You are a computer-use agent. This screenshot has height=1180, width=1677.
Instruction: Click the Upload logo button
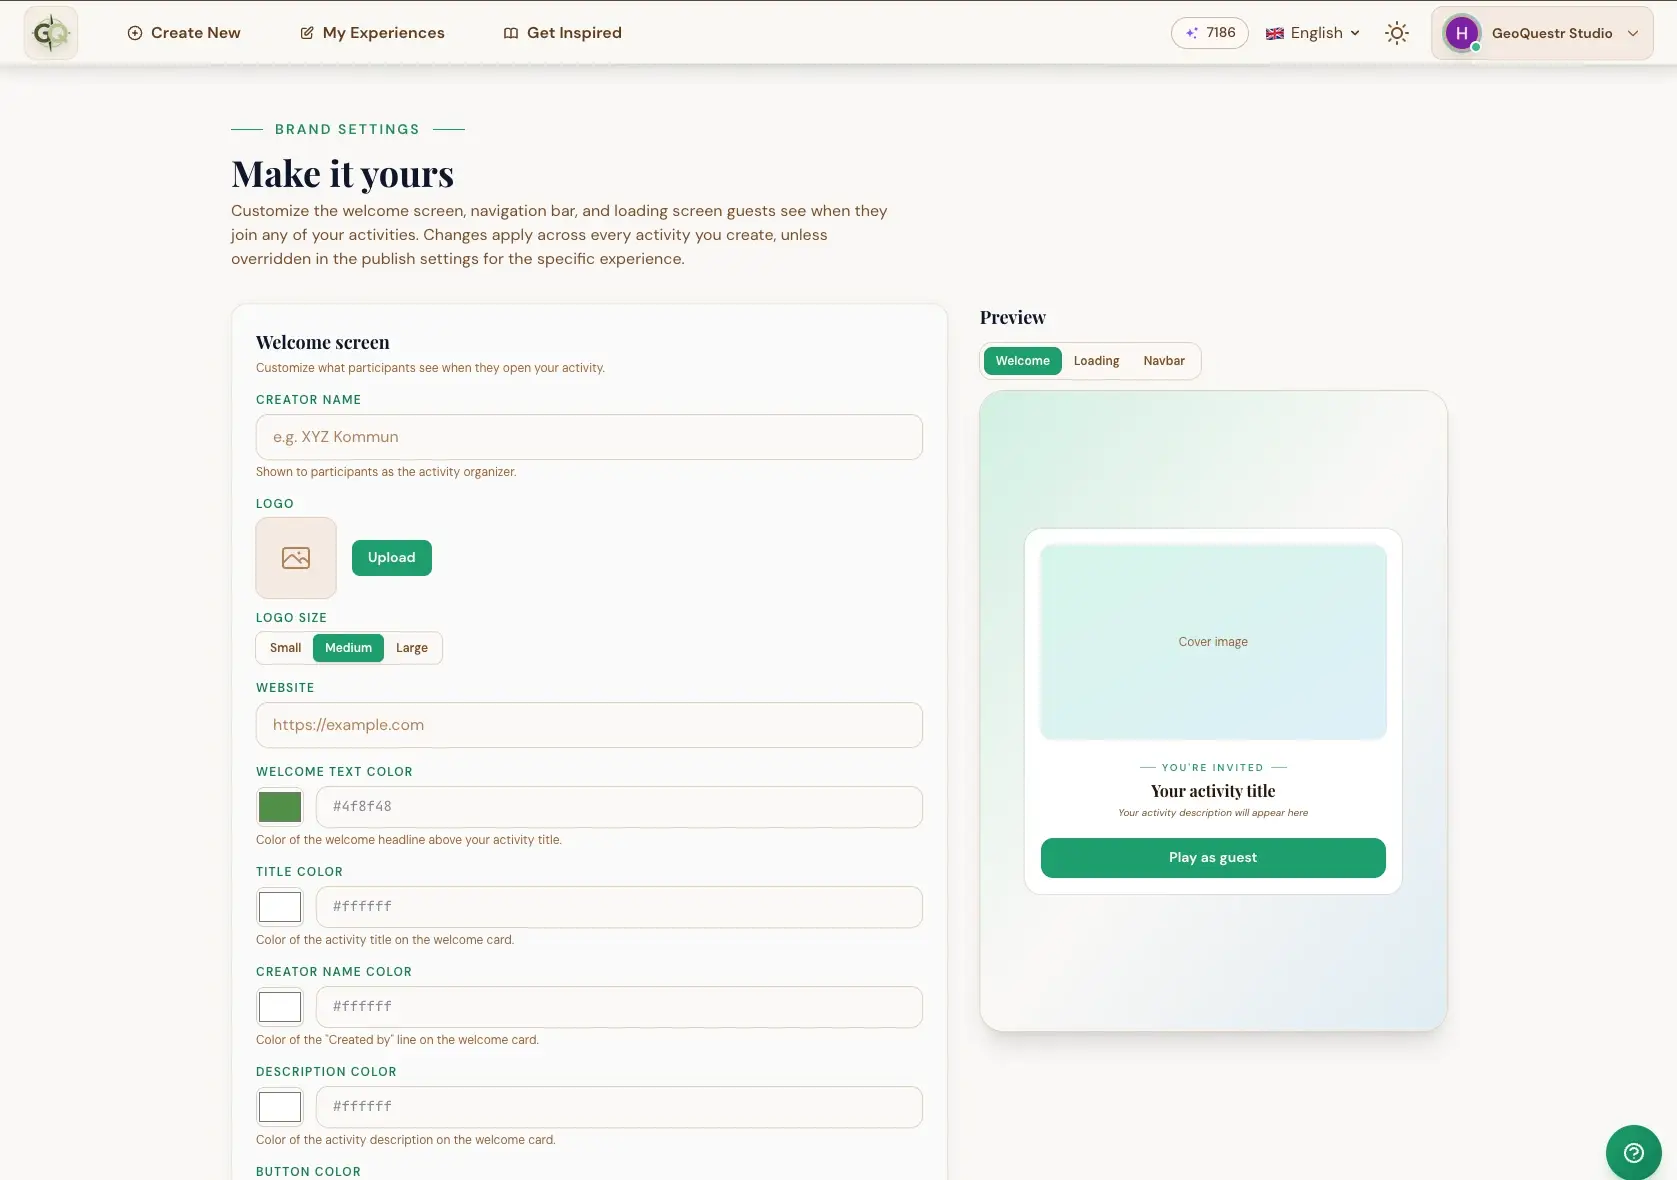click(x=392, y=558)
